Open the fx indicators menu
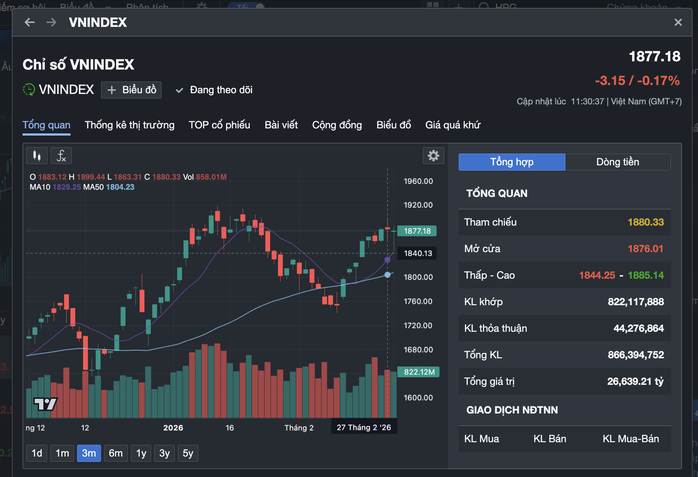The width and height of the screenshot is (698, 477). 61,155
